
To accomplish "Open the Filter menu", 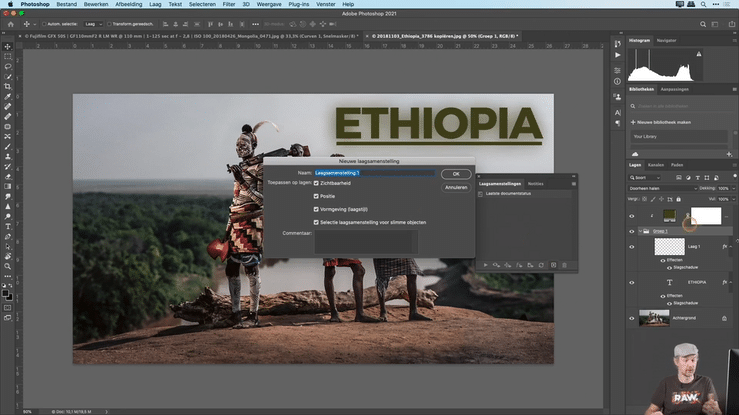I will [x=229, y=4].
